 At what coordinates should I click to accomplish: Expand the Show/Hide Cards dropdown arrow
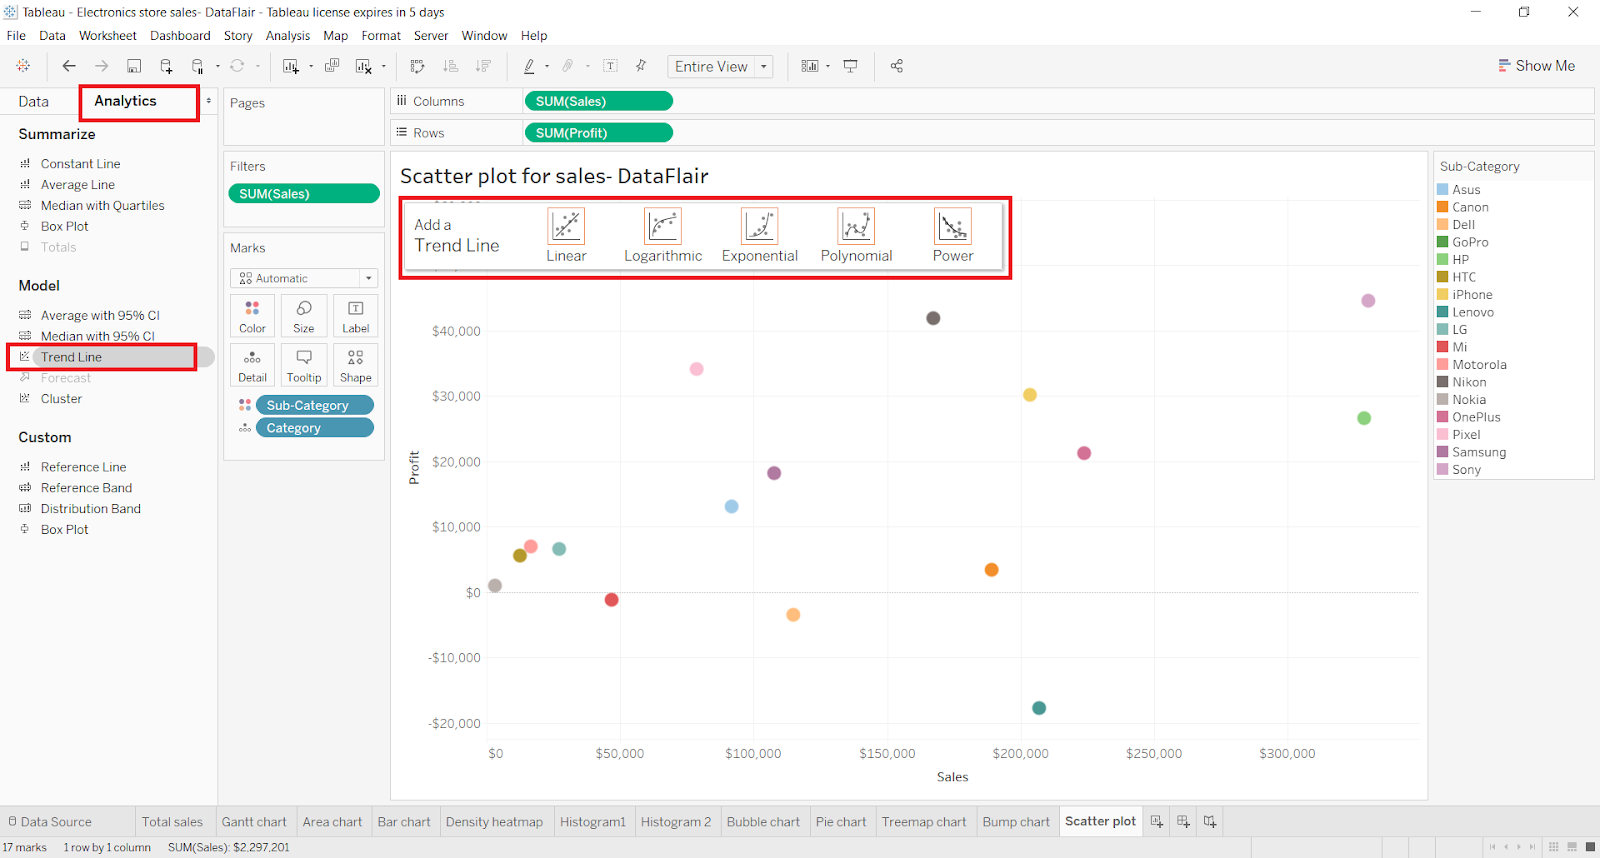[x=828, y=67]
